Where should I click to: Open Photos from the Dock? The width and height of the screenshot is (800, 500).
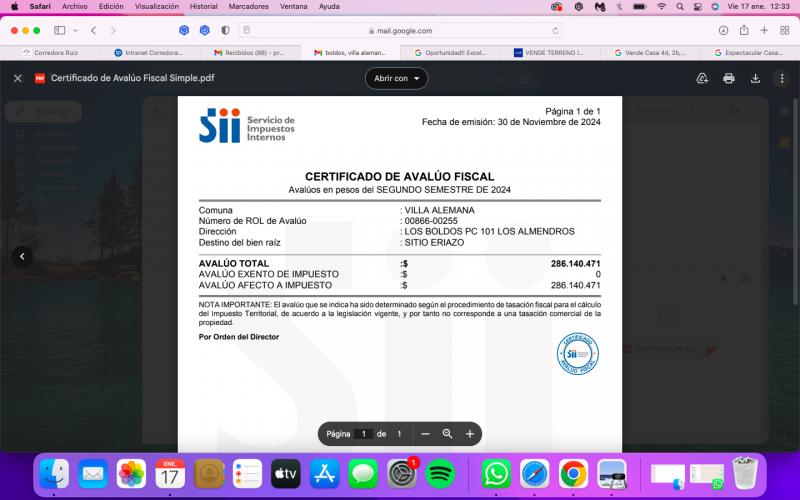pos(132,474)
